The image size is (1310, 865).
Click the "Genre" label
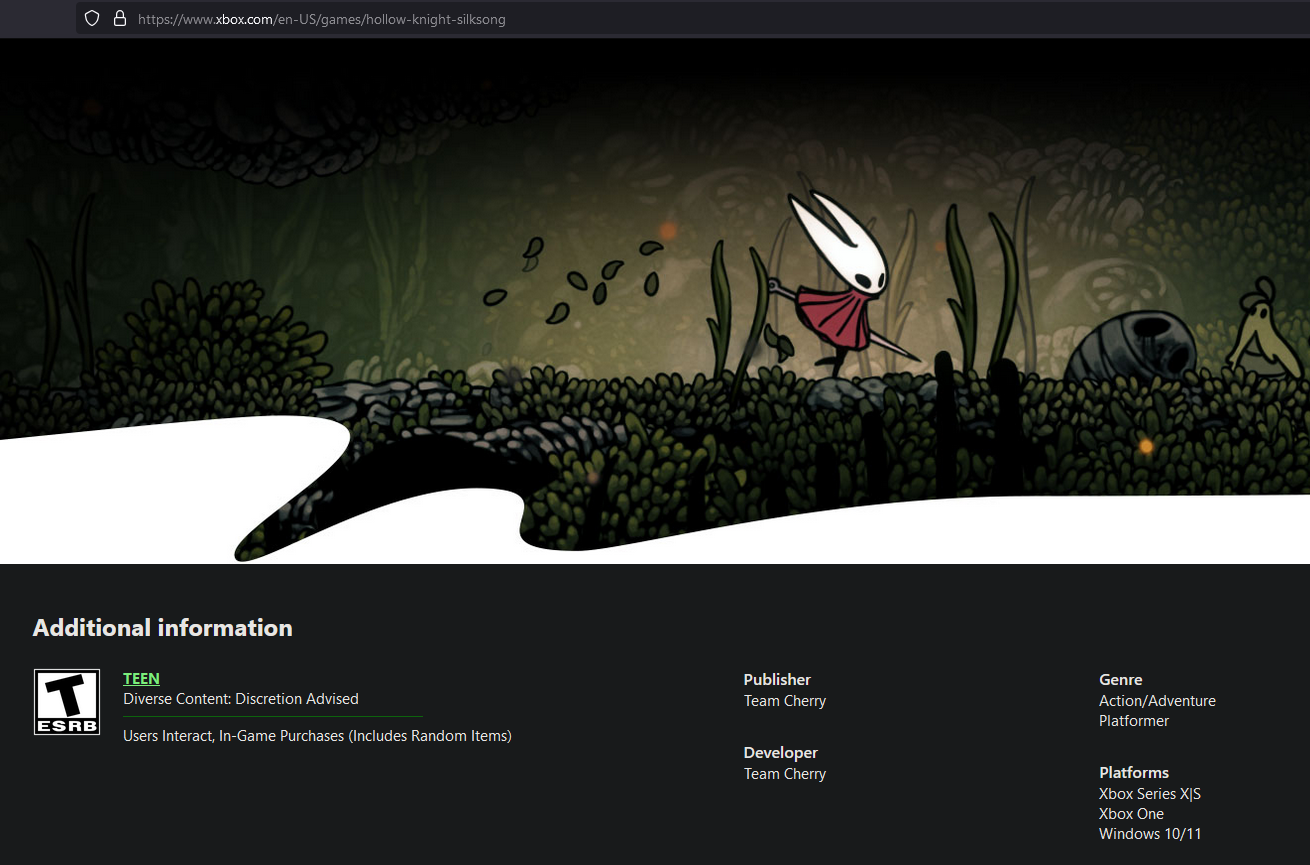(1120, 680)
